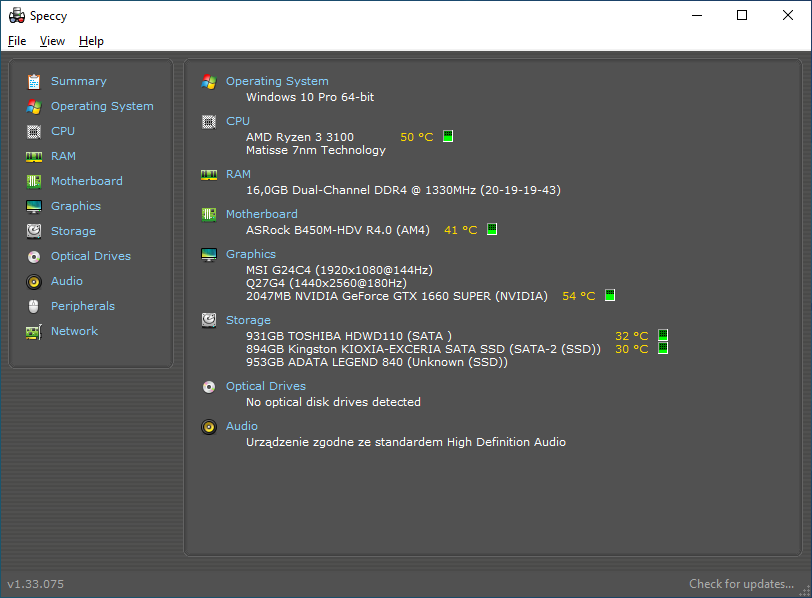Select CPU in the sidebar
The width and height of the screenshot is (812, 598).
pos(63,131)
